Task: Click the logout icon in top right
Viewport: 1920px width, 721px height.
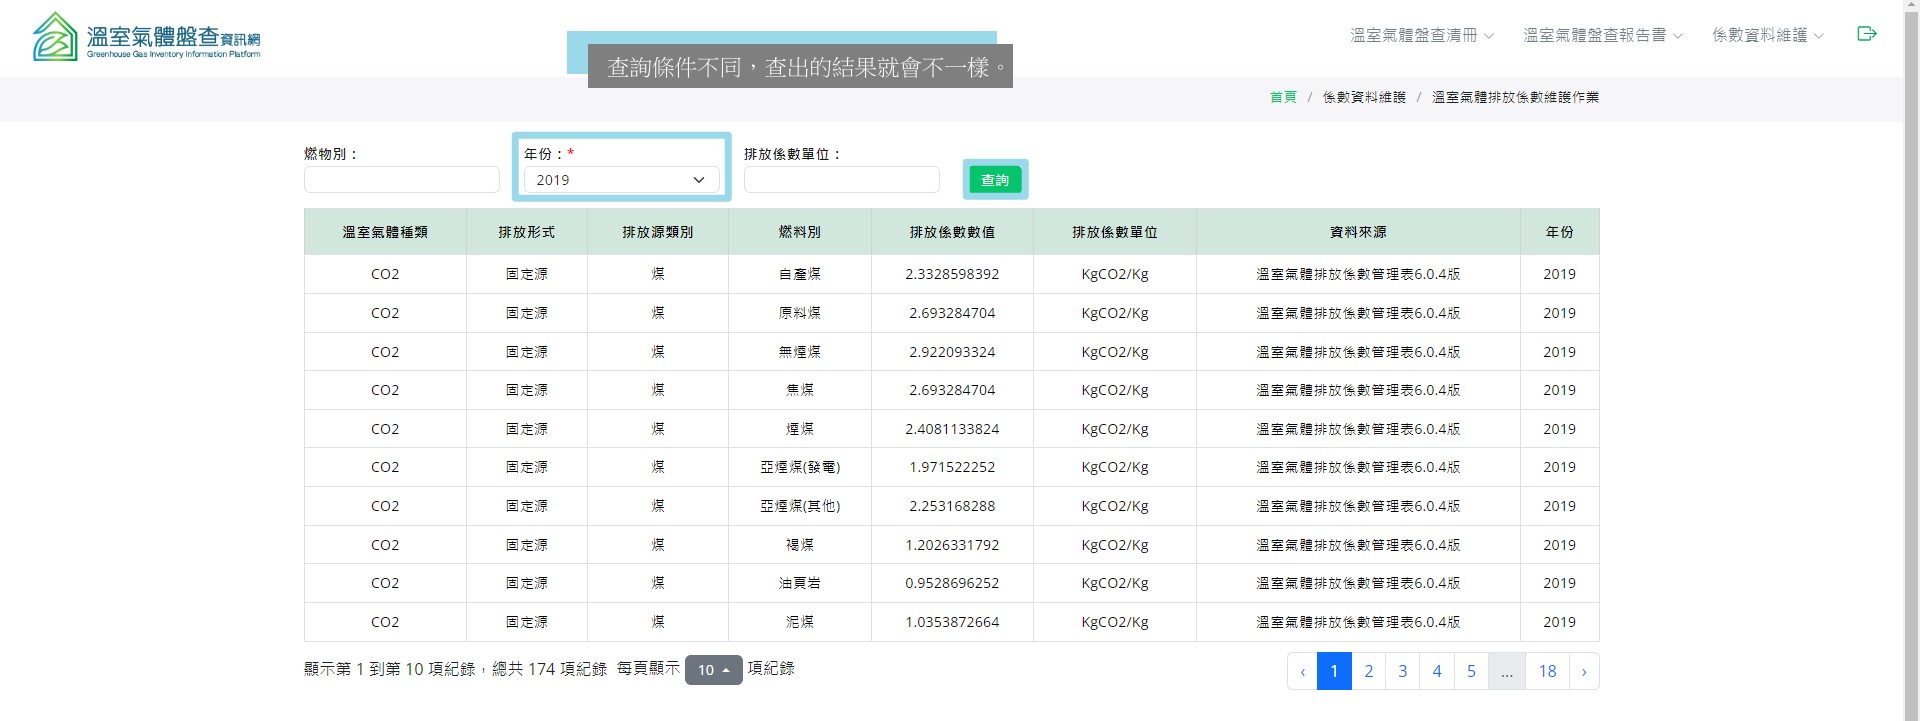Action: tap(1866, 34)
